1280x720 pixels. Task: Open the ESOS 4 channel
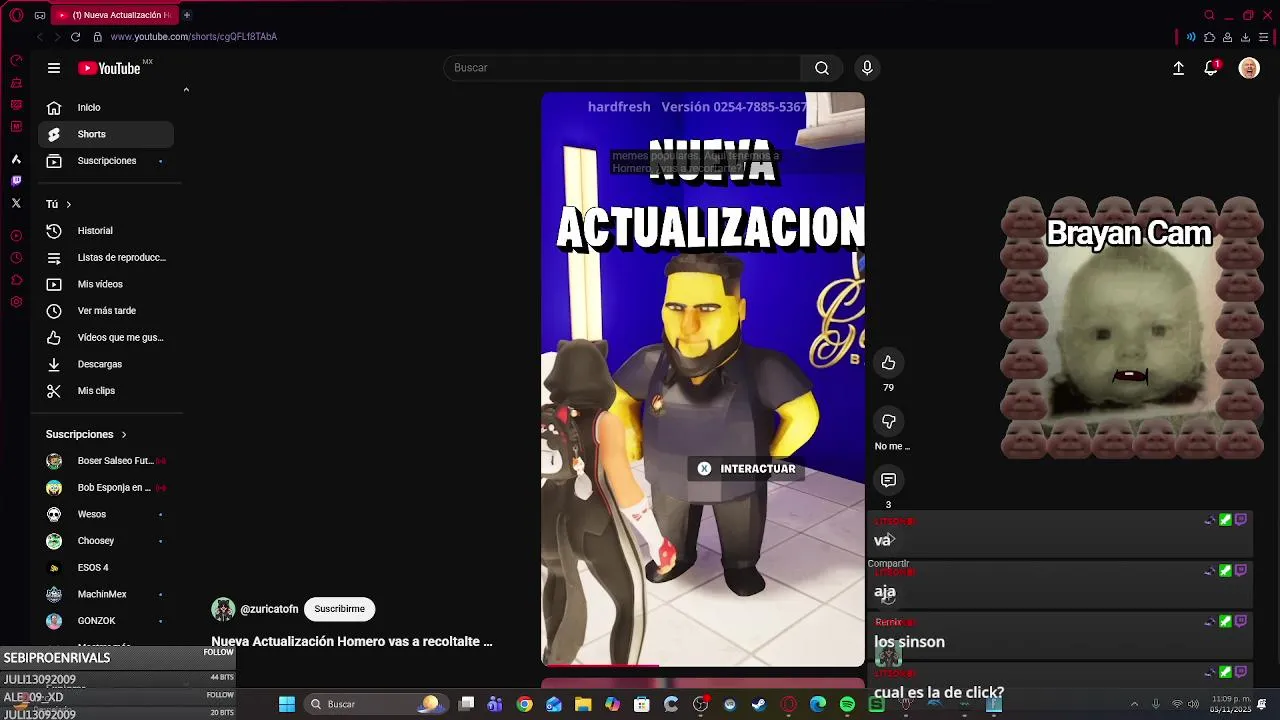click(x=106, y=568)
